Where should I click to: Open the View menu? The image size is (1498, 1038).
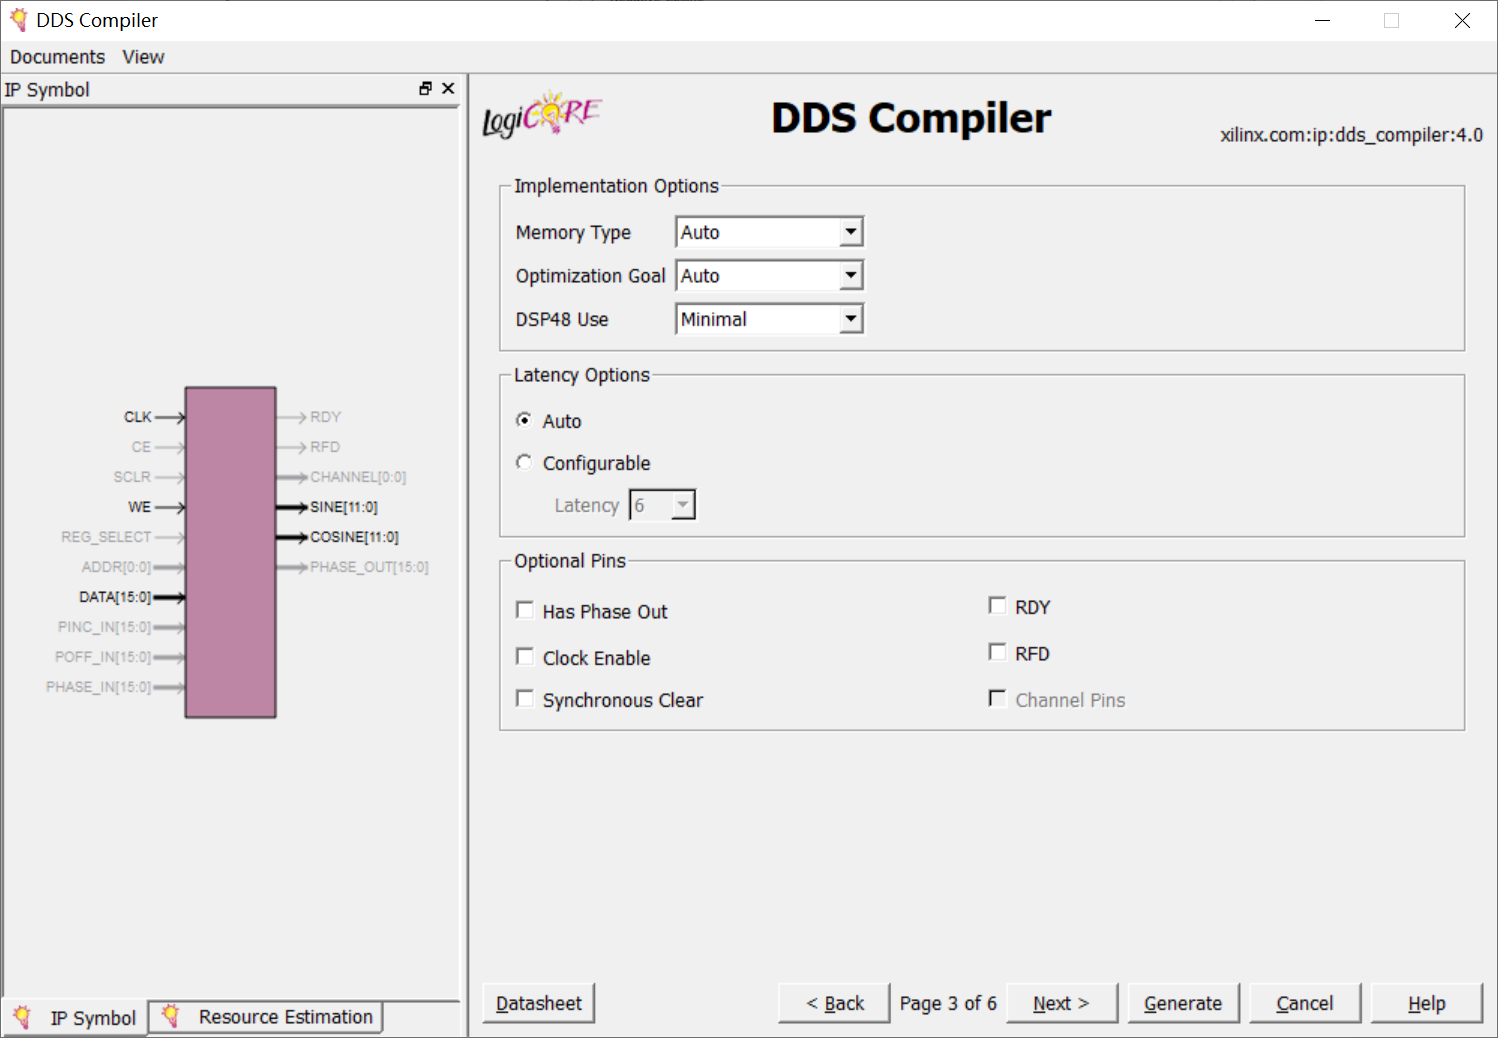point(143,57)
